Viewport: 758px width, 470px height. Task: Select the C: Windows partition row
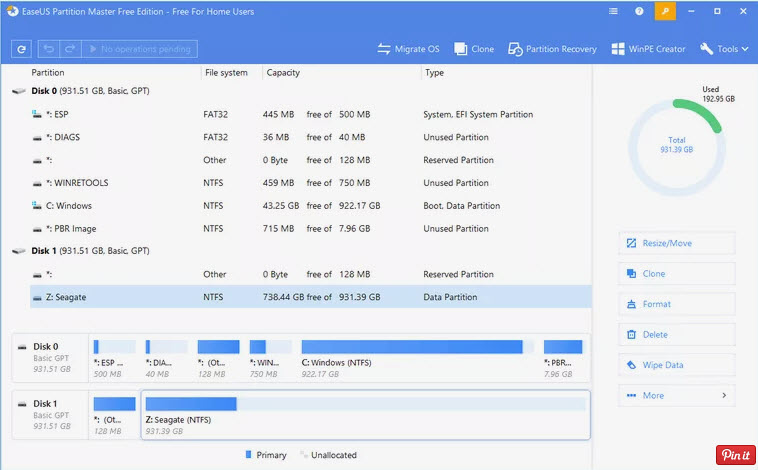coord(310,206)
